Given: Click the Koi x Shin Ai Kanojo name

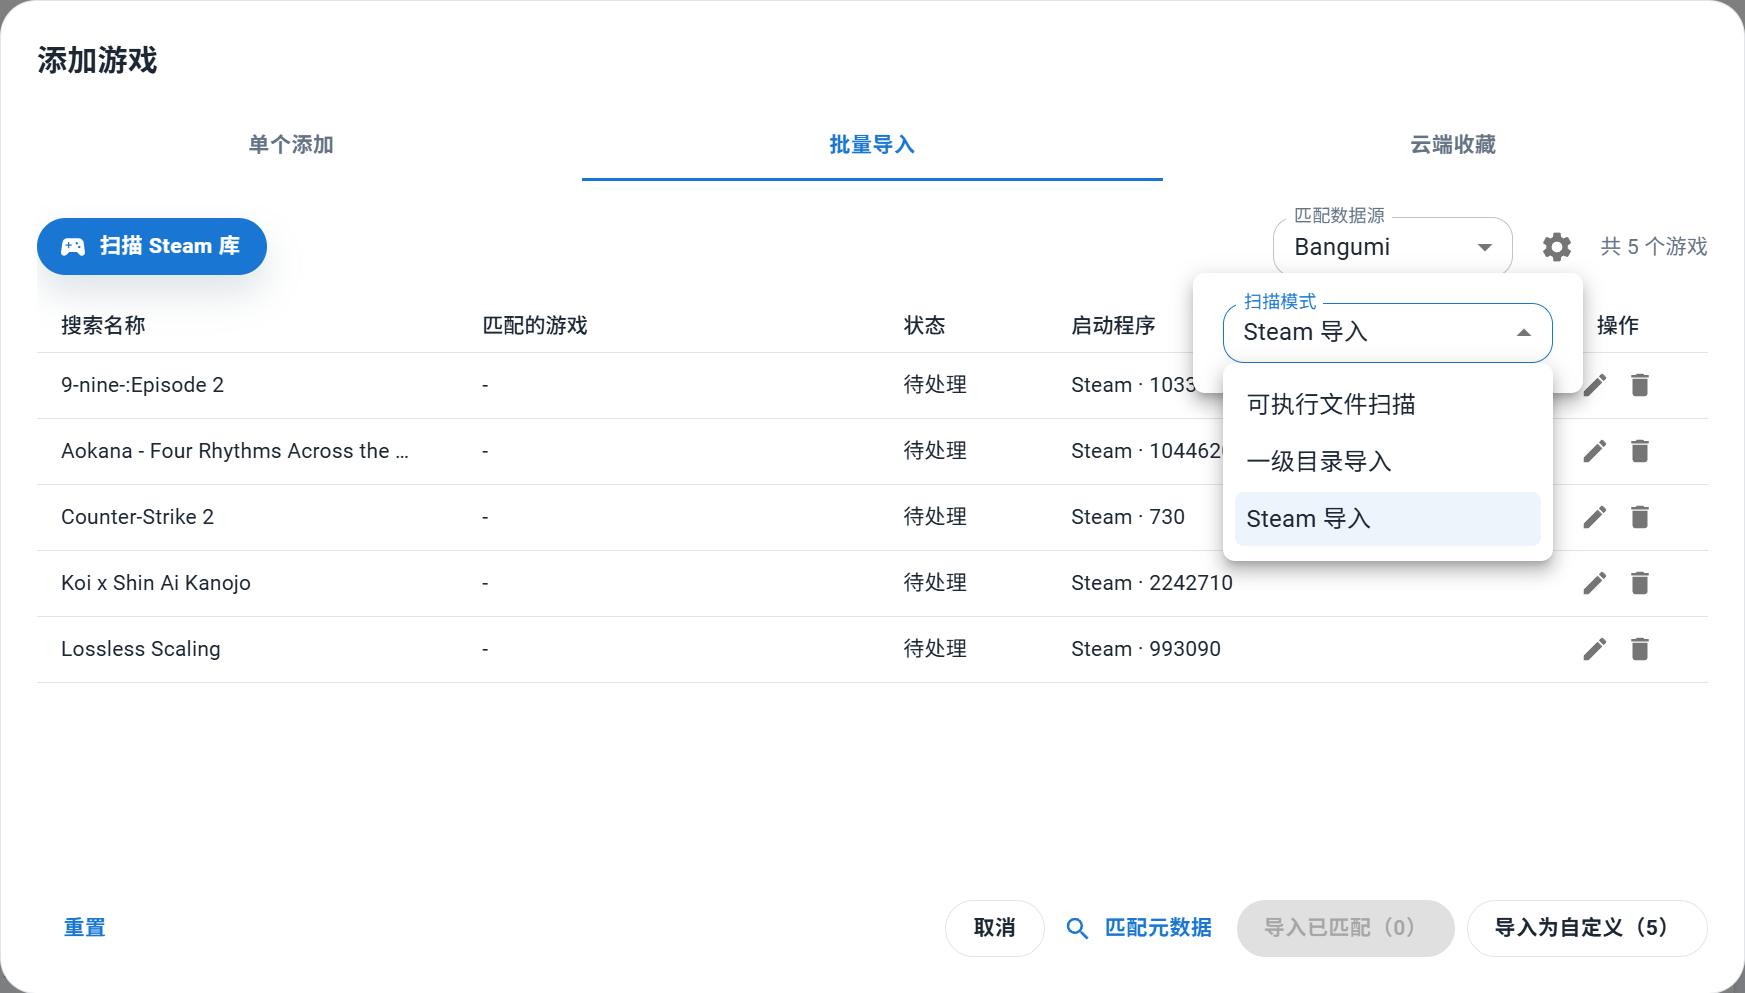Looking at the screenshot, I should point(156,583).
